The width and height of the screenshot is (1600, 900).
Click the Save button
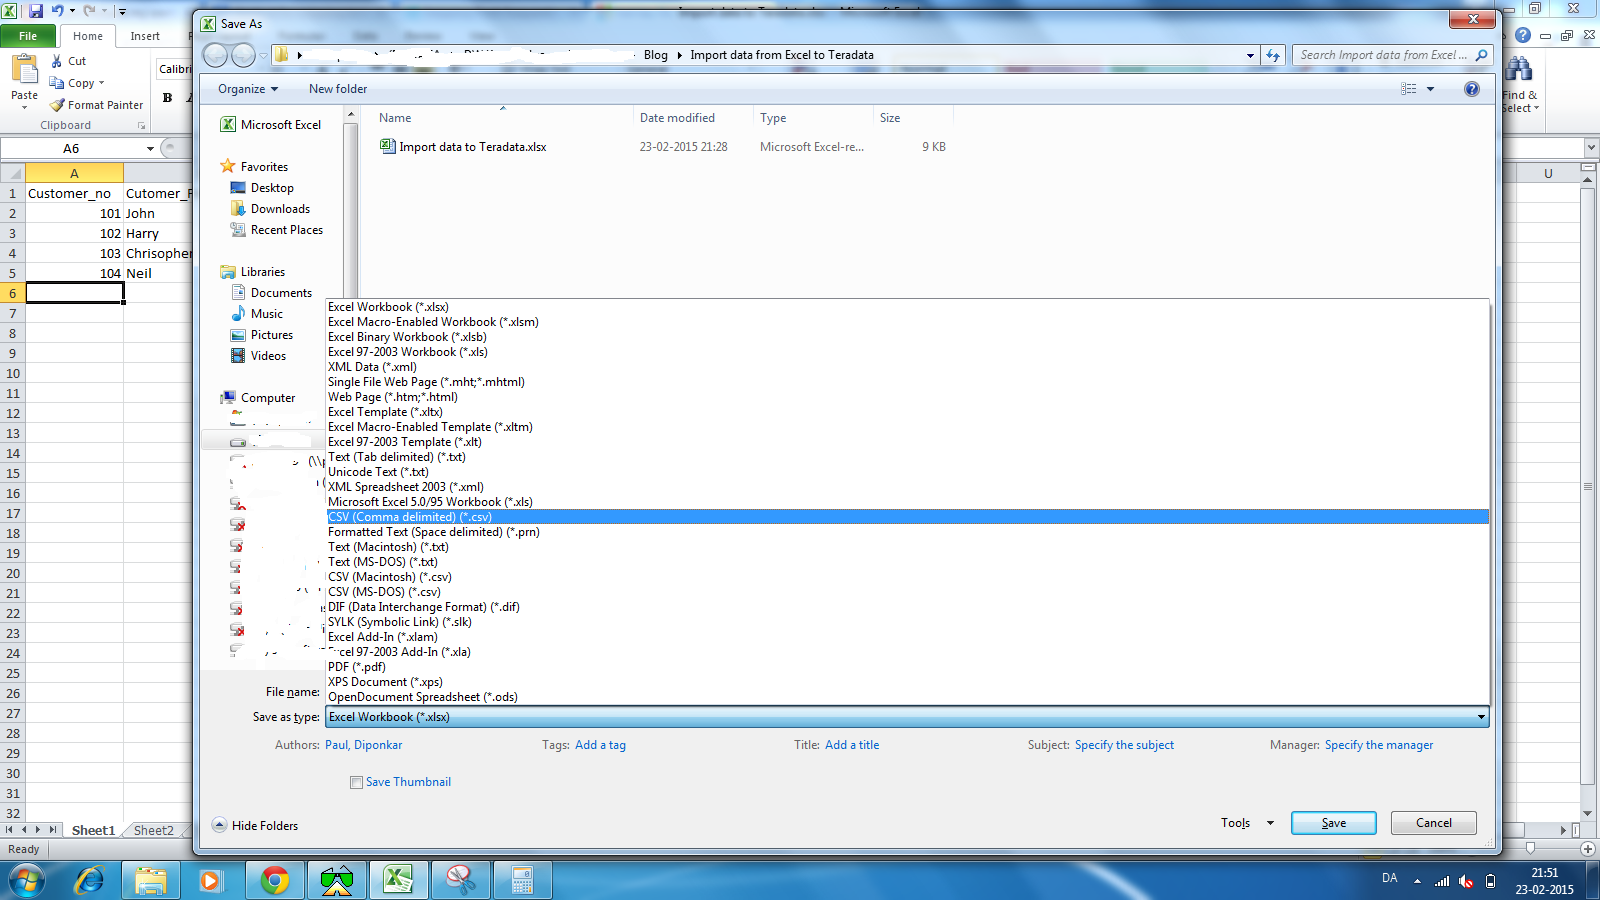click(x=1333, y=822)
